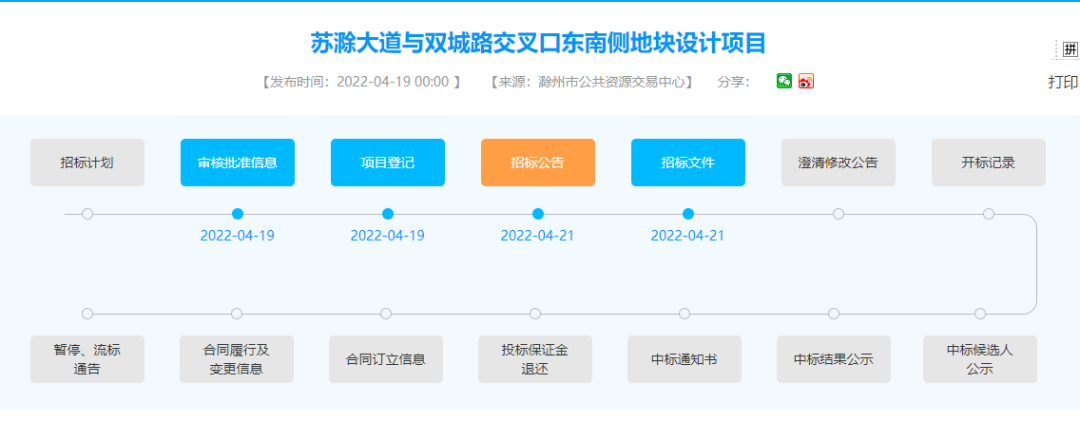Select the orange 招标公告 stage

(x=538, y=162)
